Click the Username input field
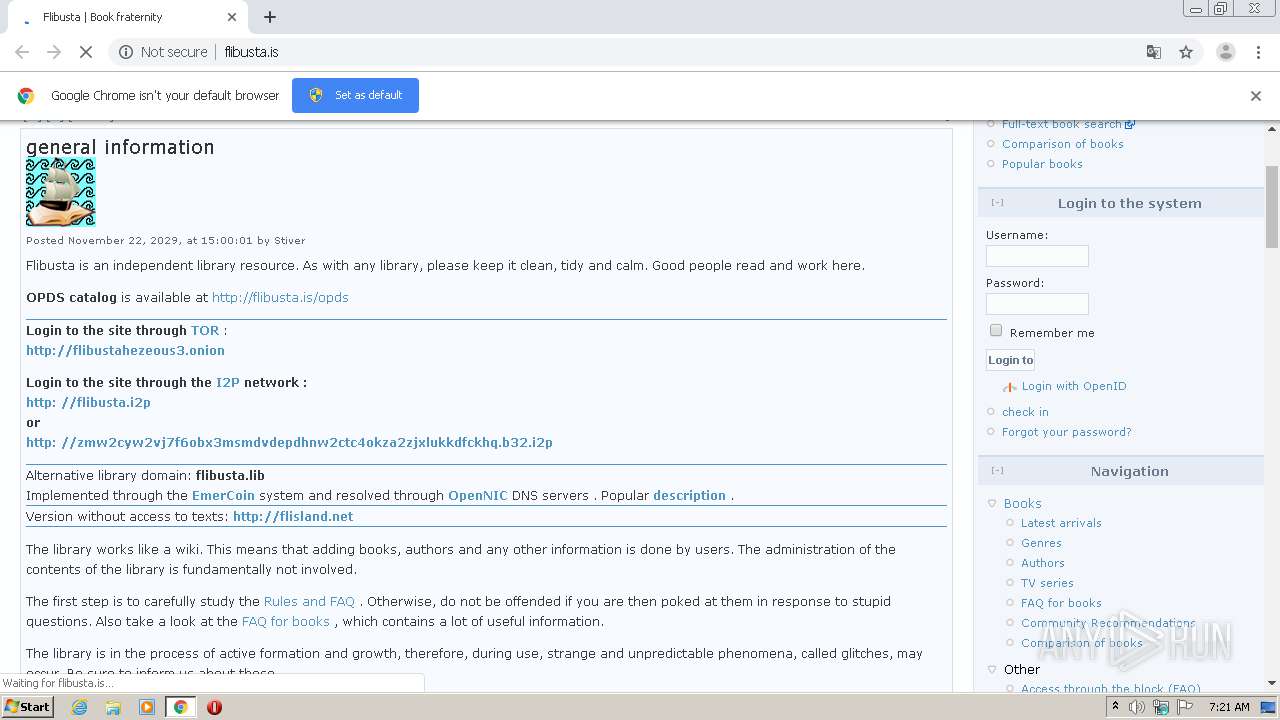This screenshot has height=720, width=1280. pyautogui.click(x=1037, y=256)
